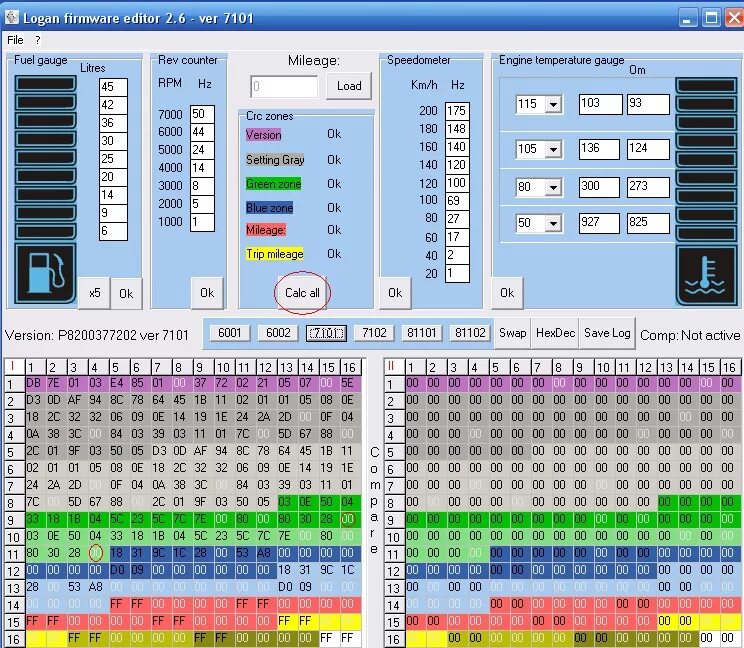The image size is (744, 648).
Task: Open the 50 temperature dropdown
Action: 553,223
